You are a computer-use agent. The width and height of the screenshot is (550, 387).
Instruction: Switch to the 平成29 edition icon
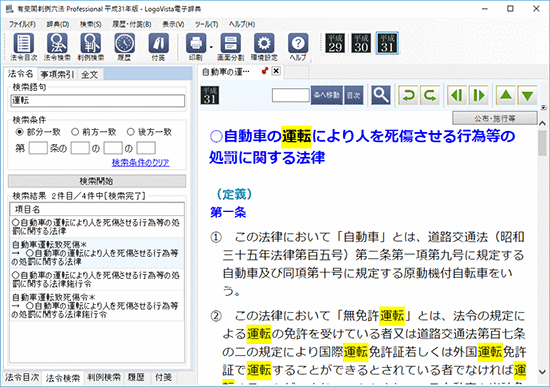(x=335, y=43)
